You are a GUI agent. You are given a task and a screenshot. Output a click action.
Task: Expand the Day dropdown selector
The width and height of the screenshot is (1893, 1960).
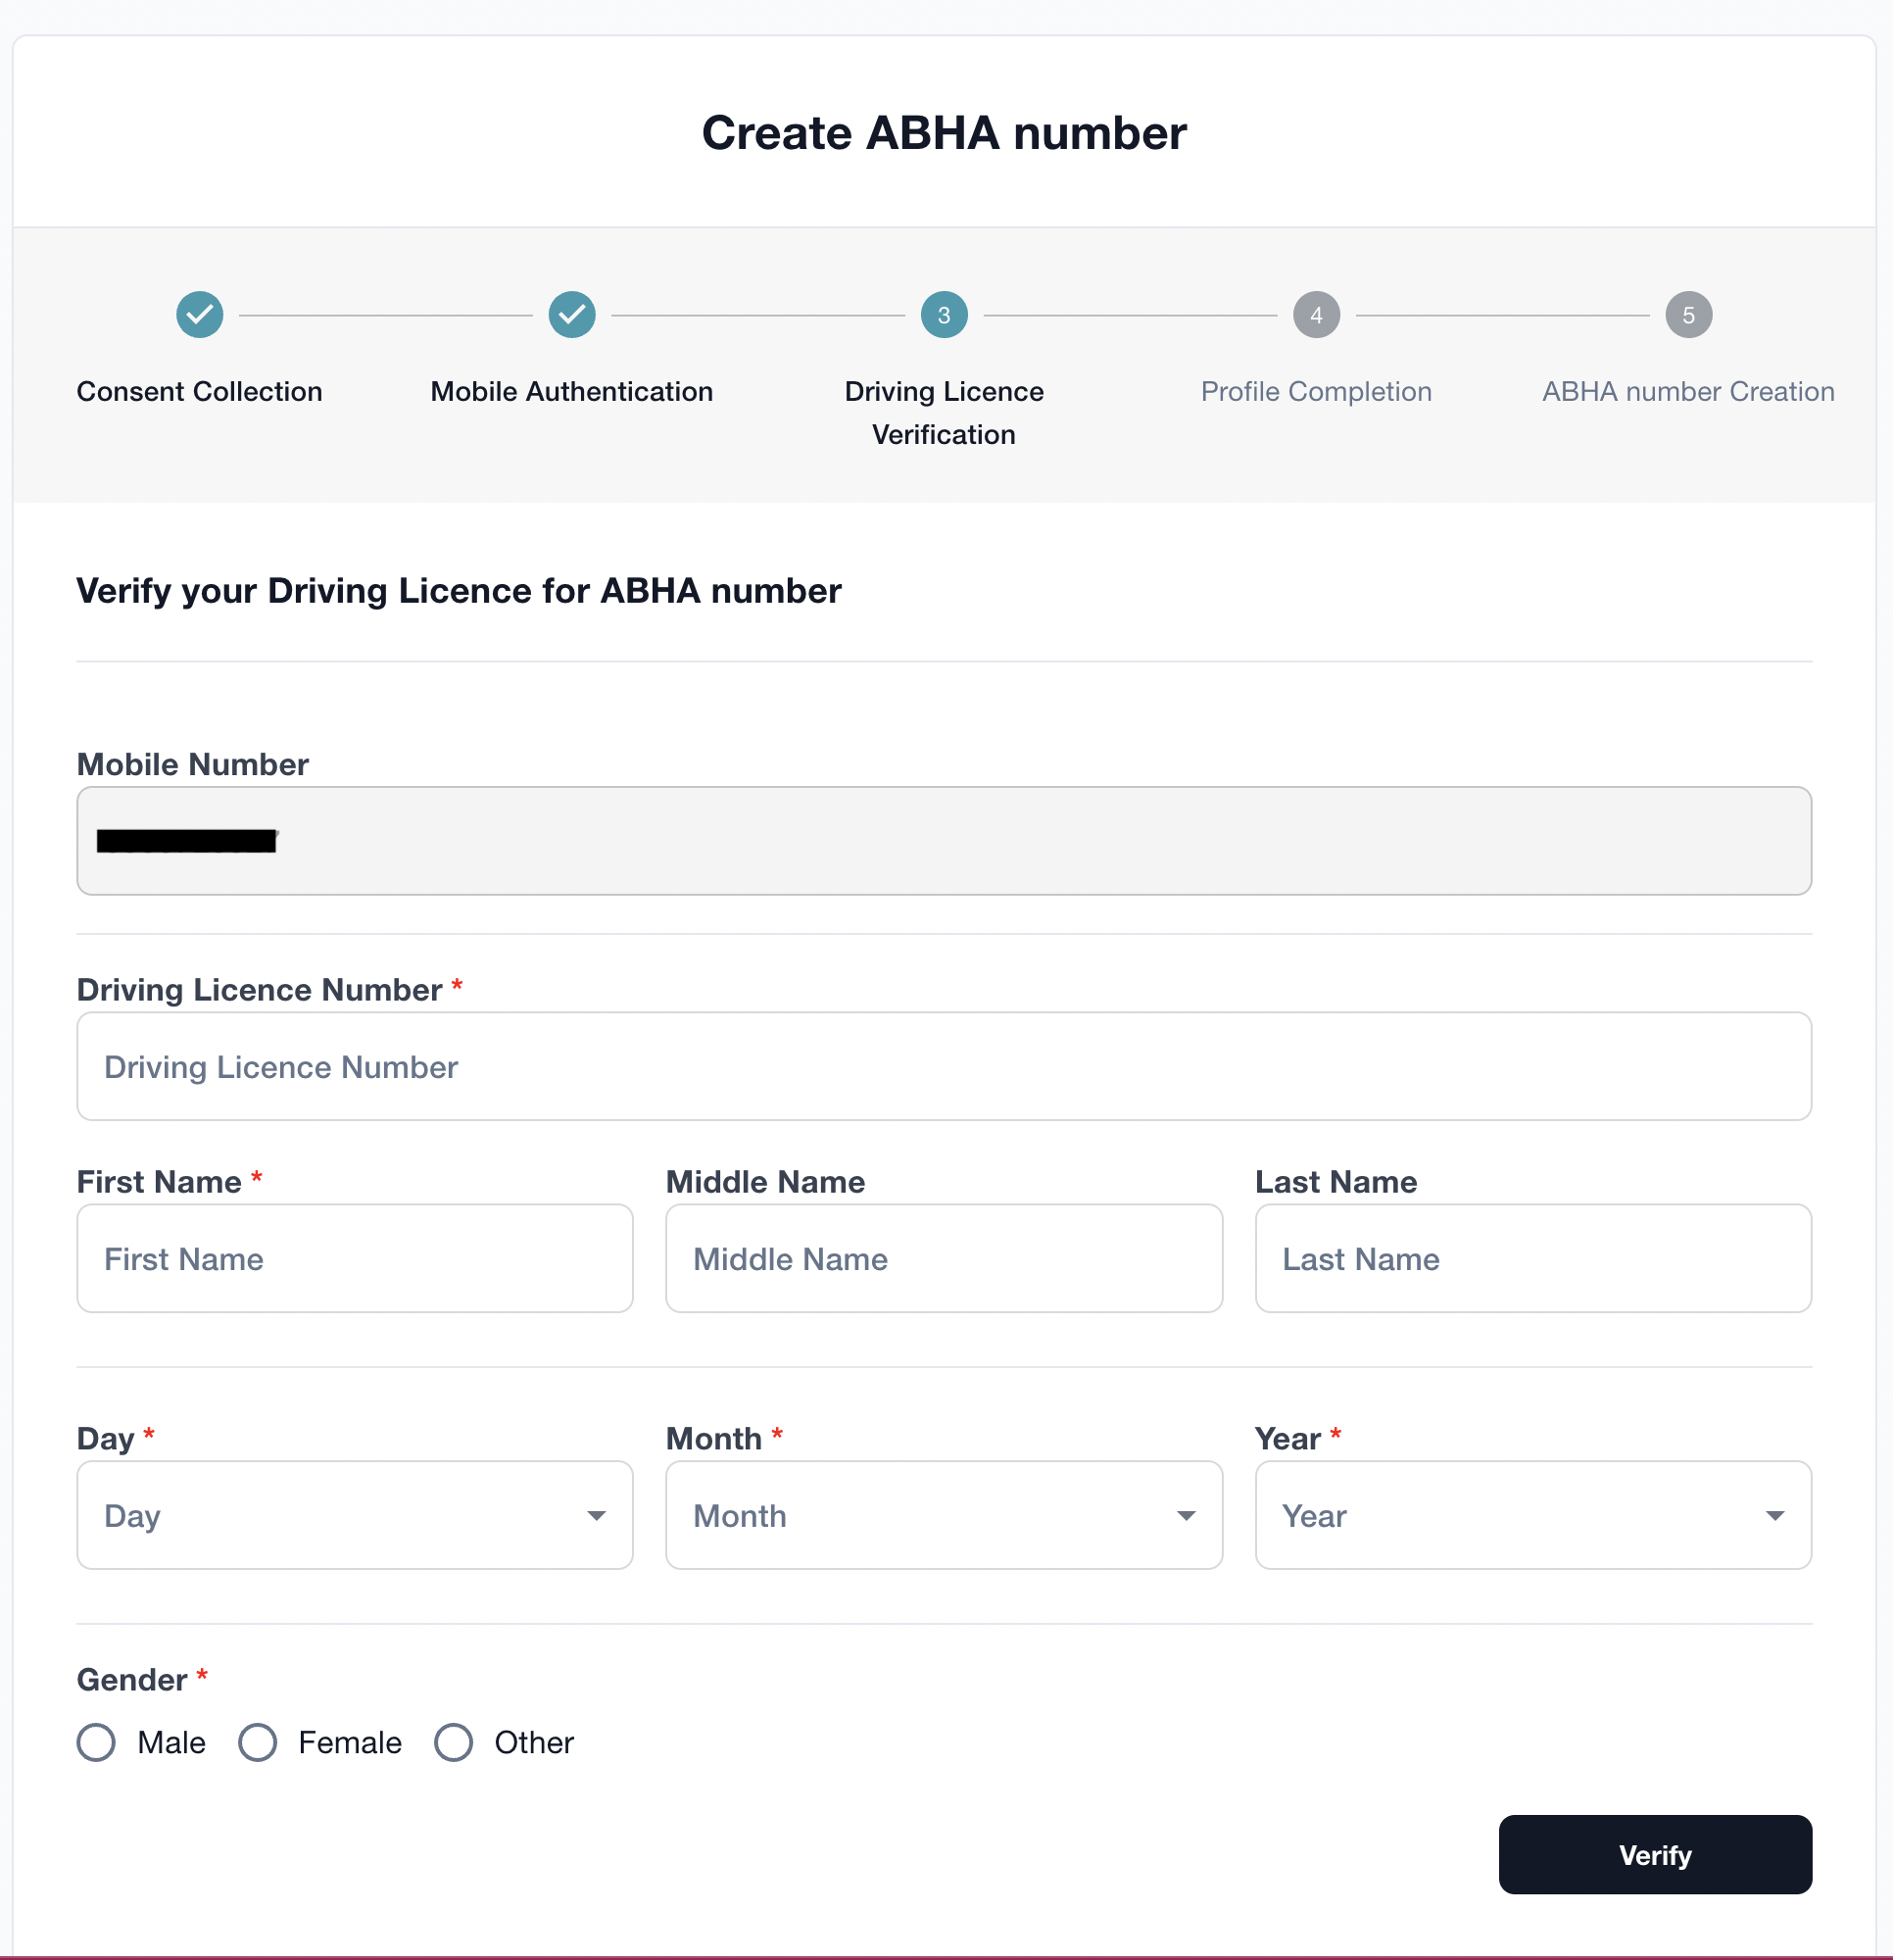(355, 1515)
